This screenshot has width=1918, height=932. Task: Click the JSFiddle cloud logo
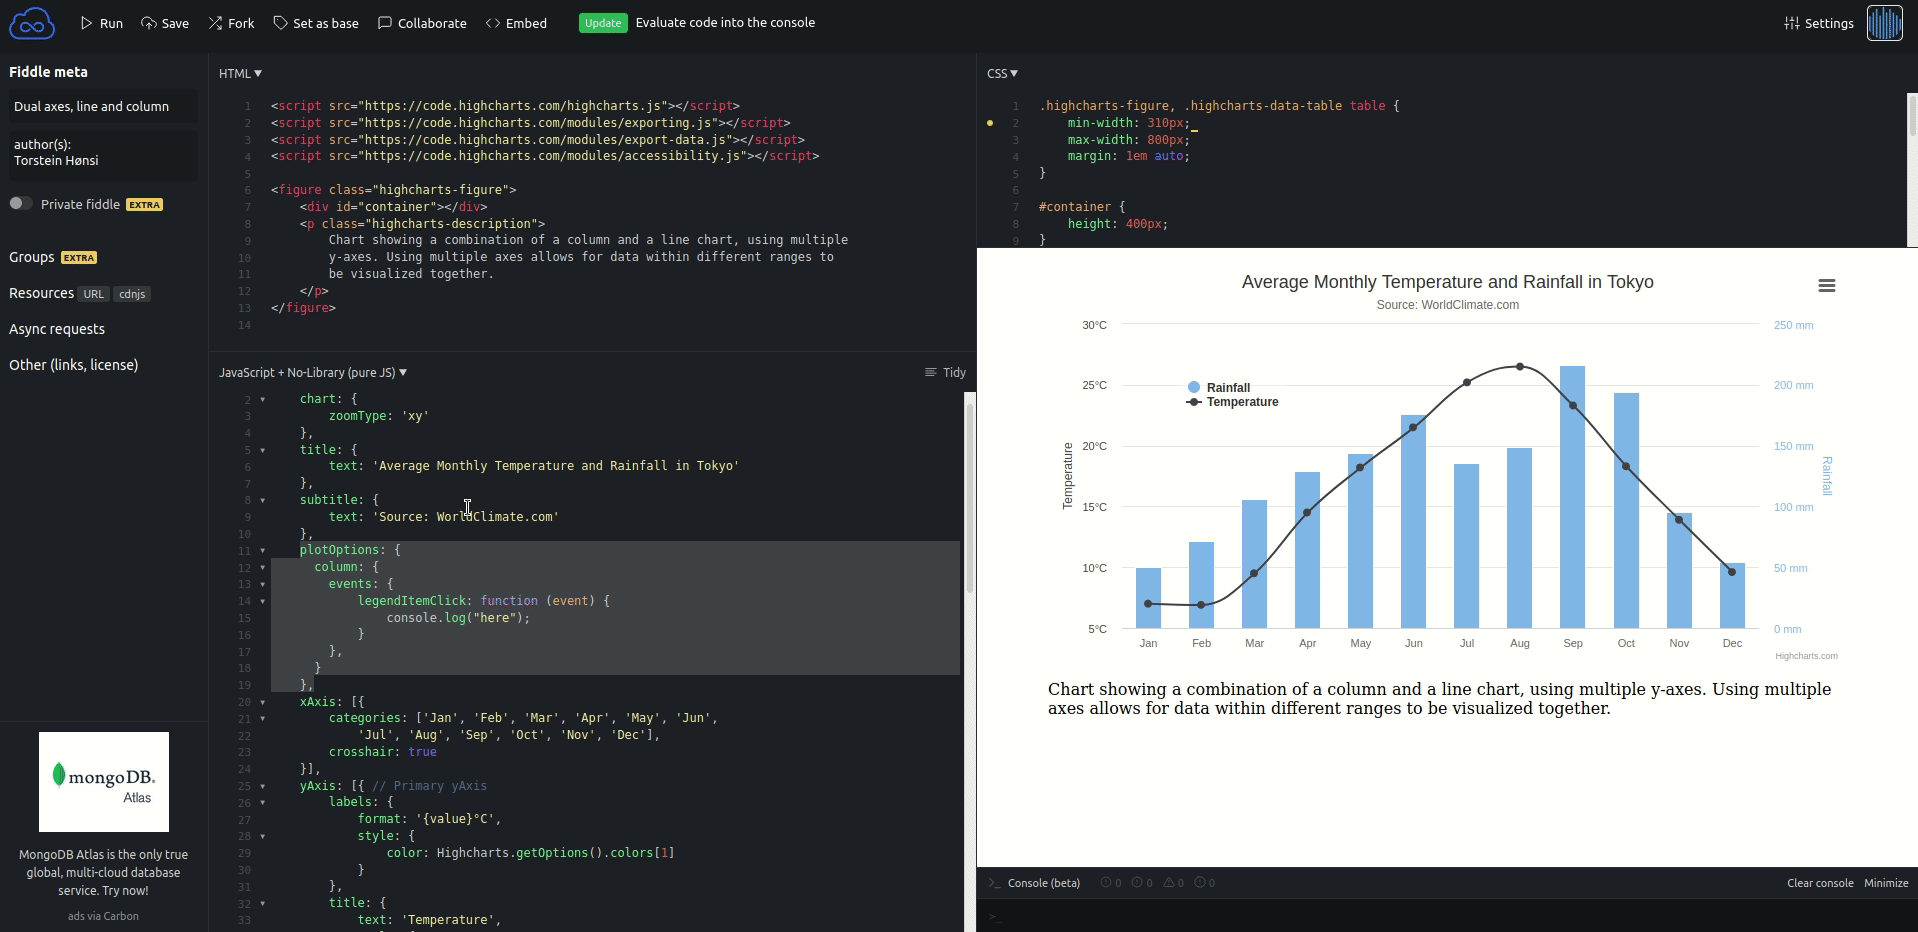pyautogui.click(x=32, y=23)
